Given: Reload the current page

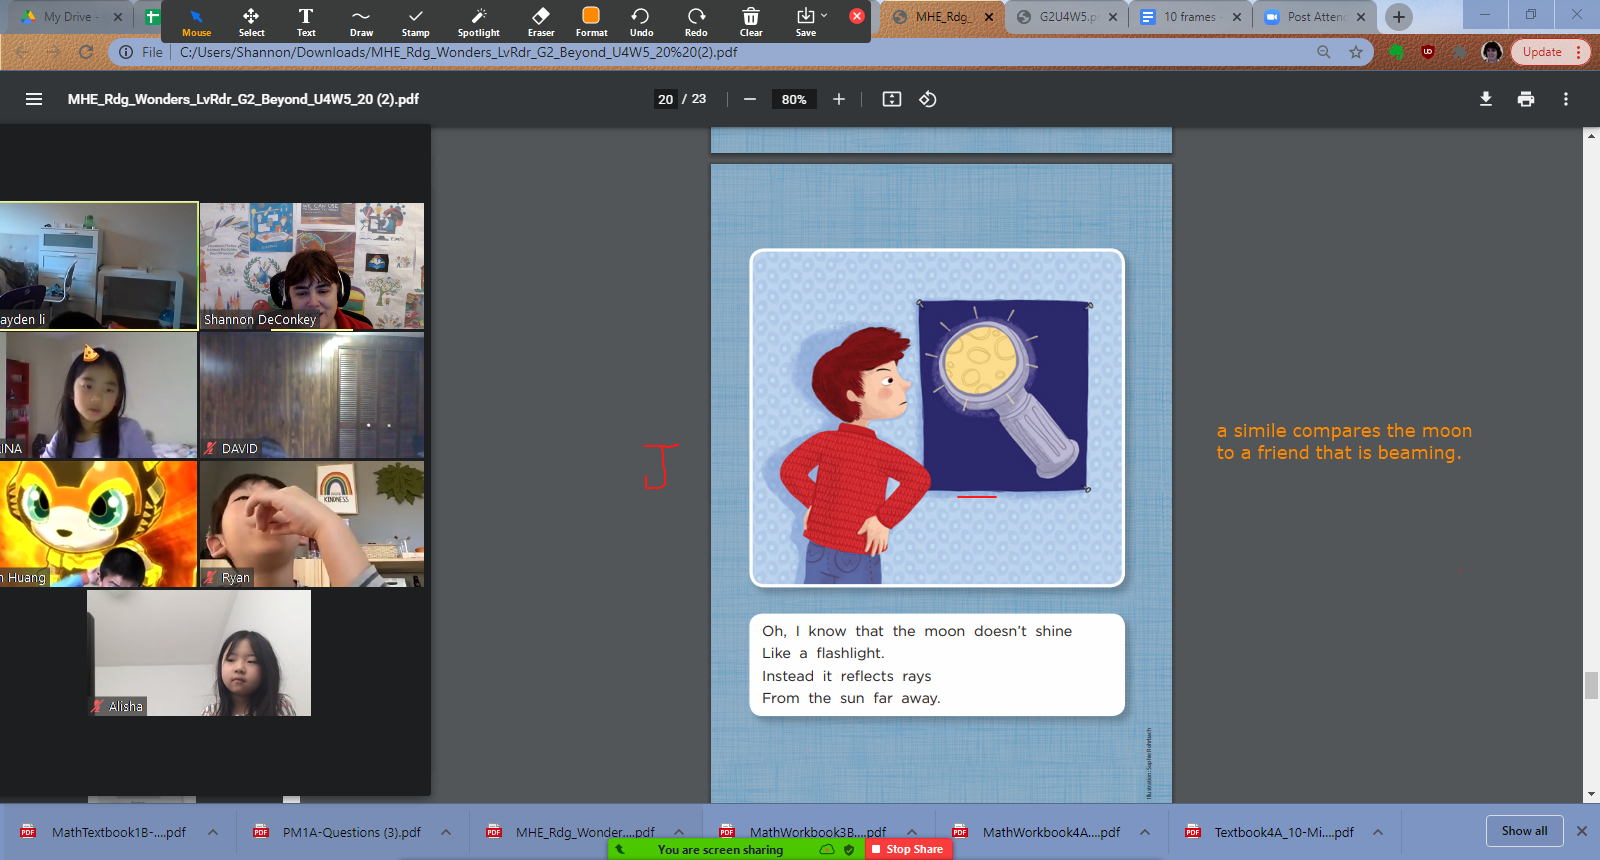Looking at the screenshot, I should tap(86, 52).
